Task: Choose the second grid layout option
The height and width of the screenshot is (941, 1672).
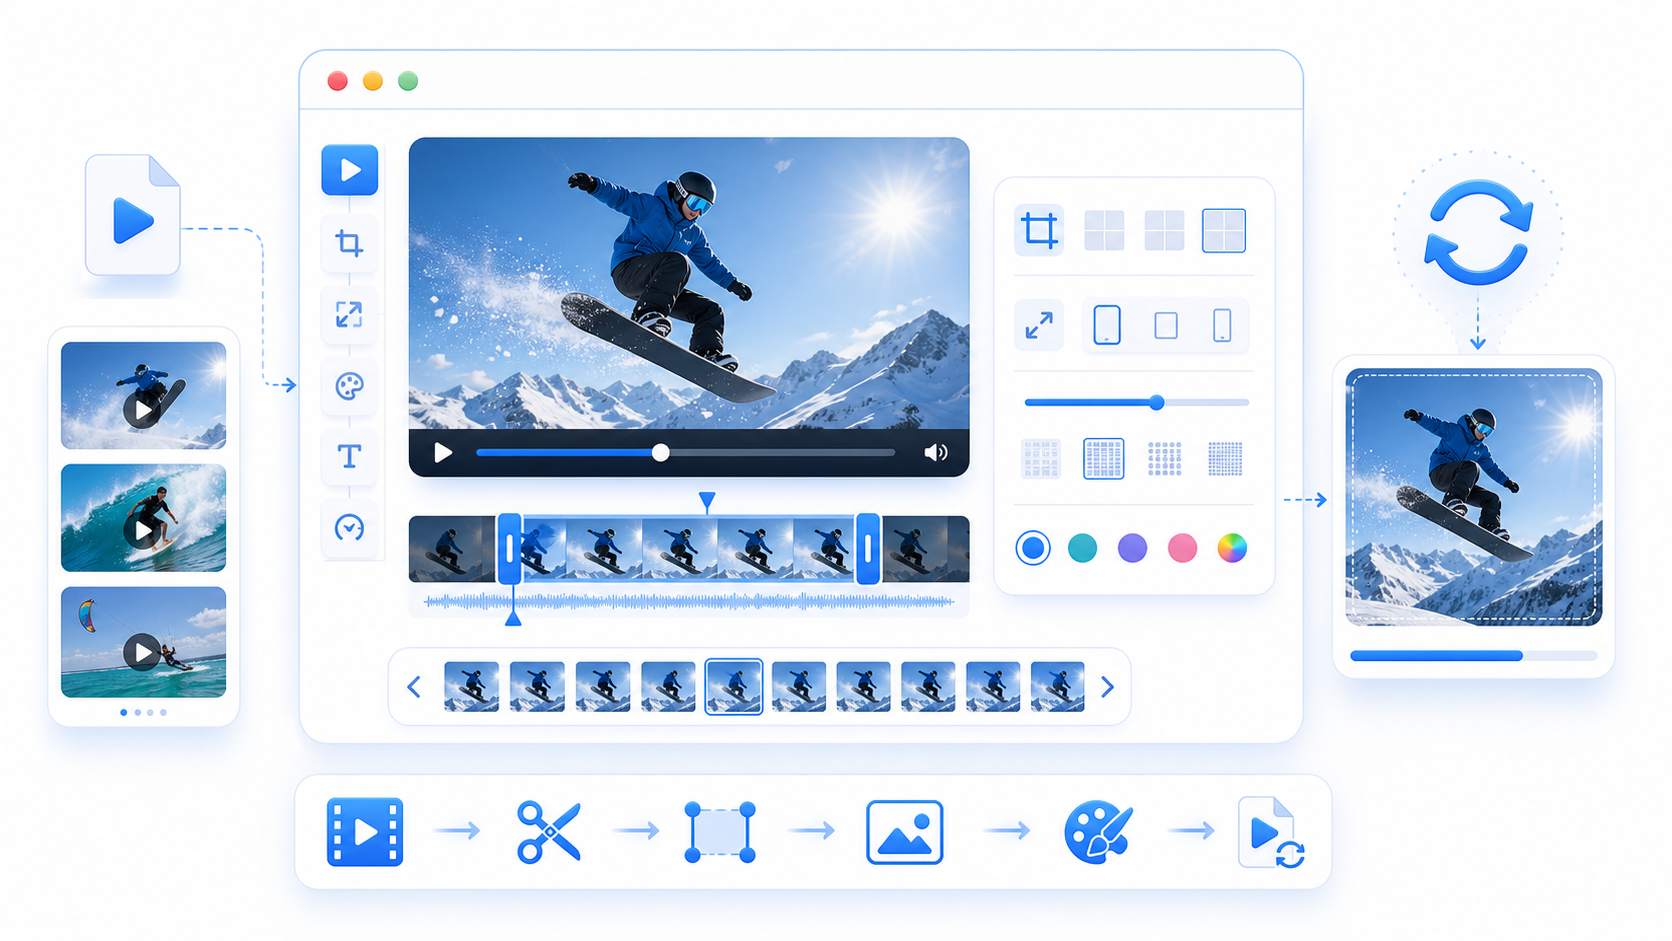Action: [1164, 231]
